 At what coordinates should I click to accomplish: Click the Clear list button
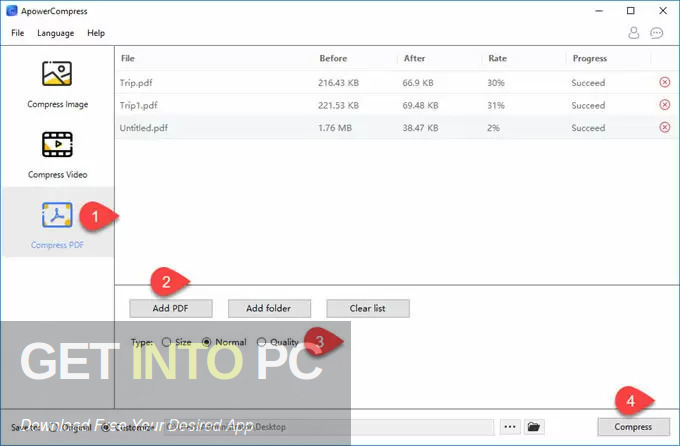click(368, 308)
